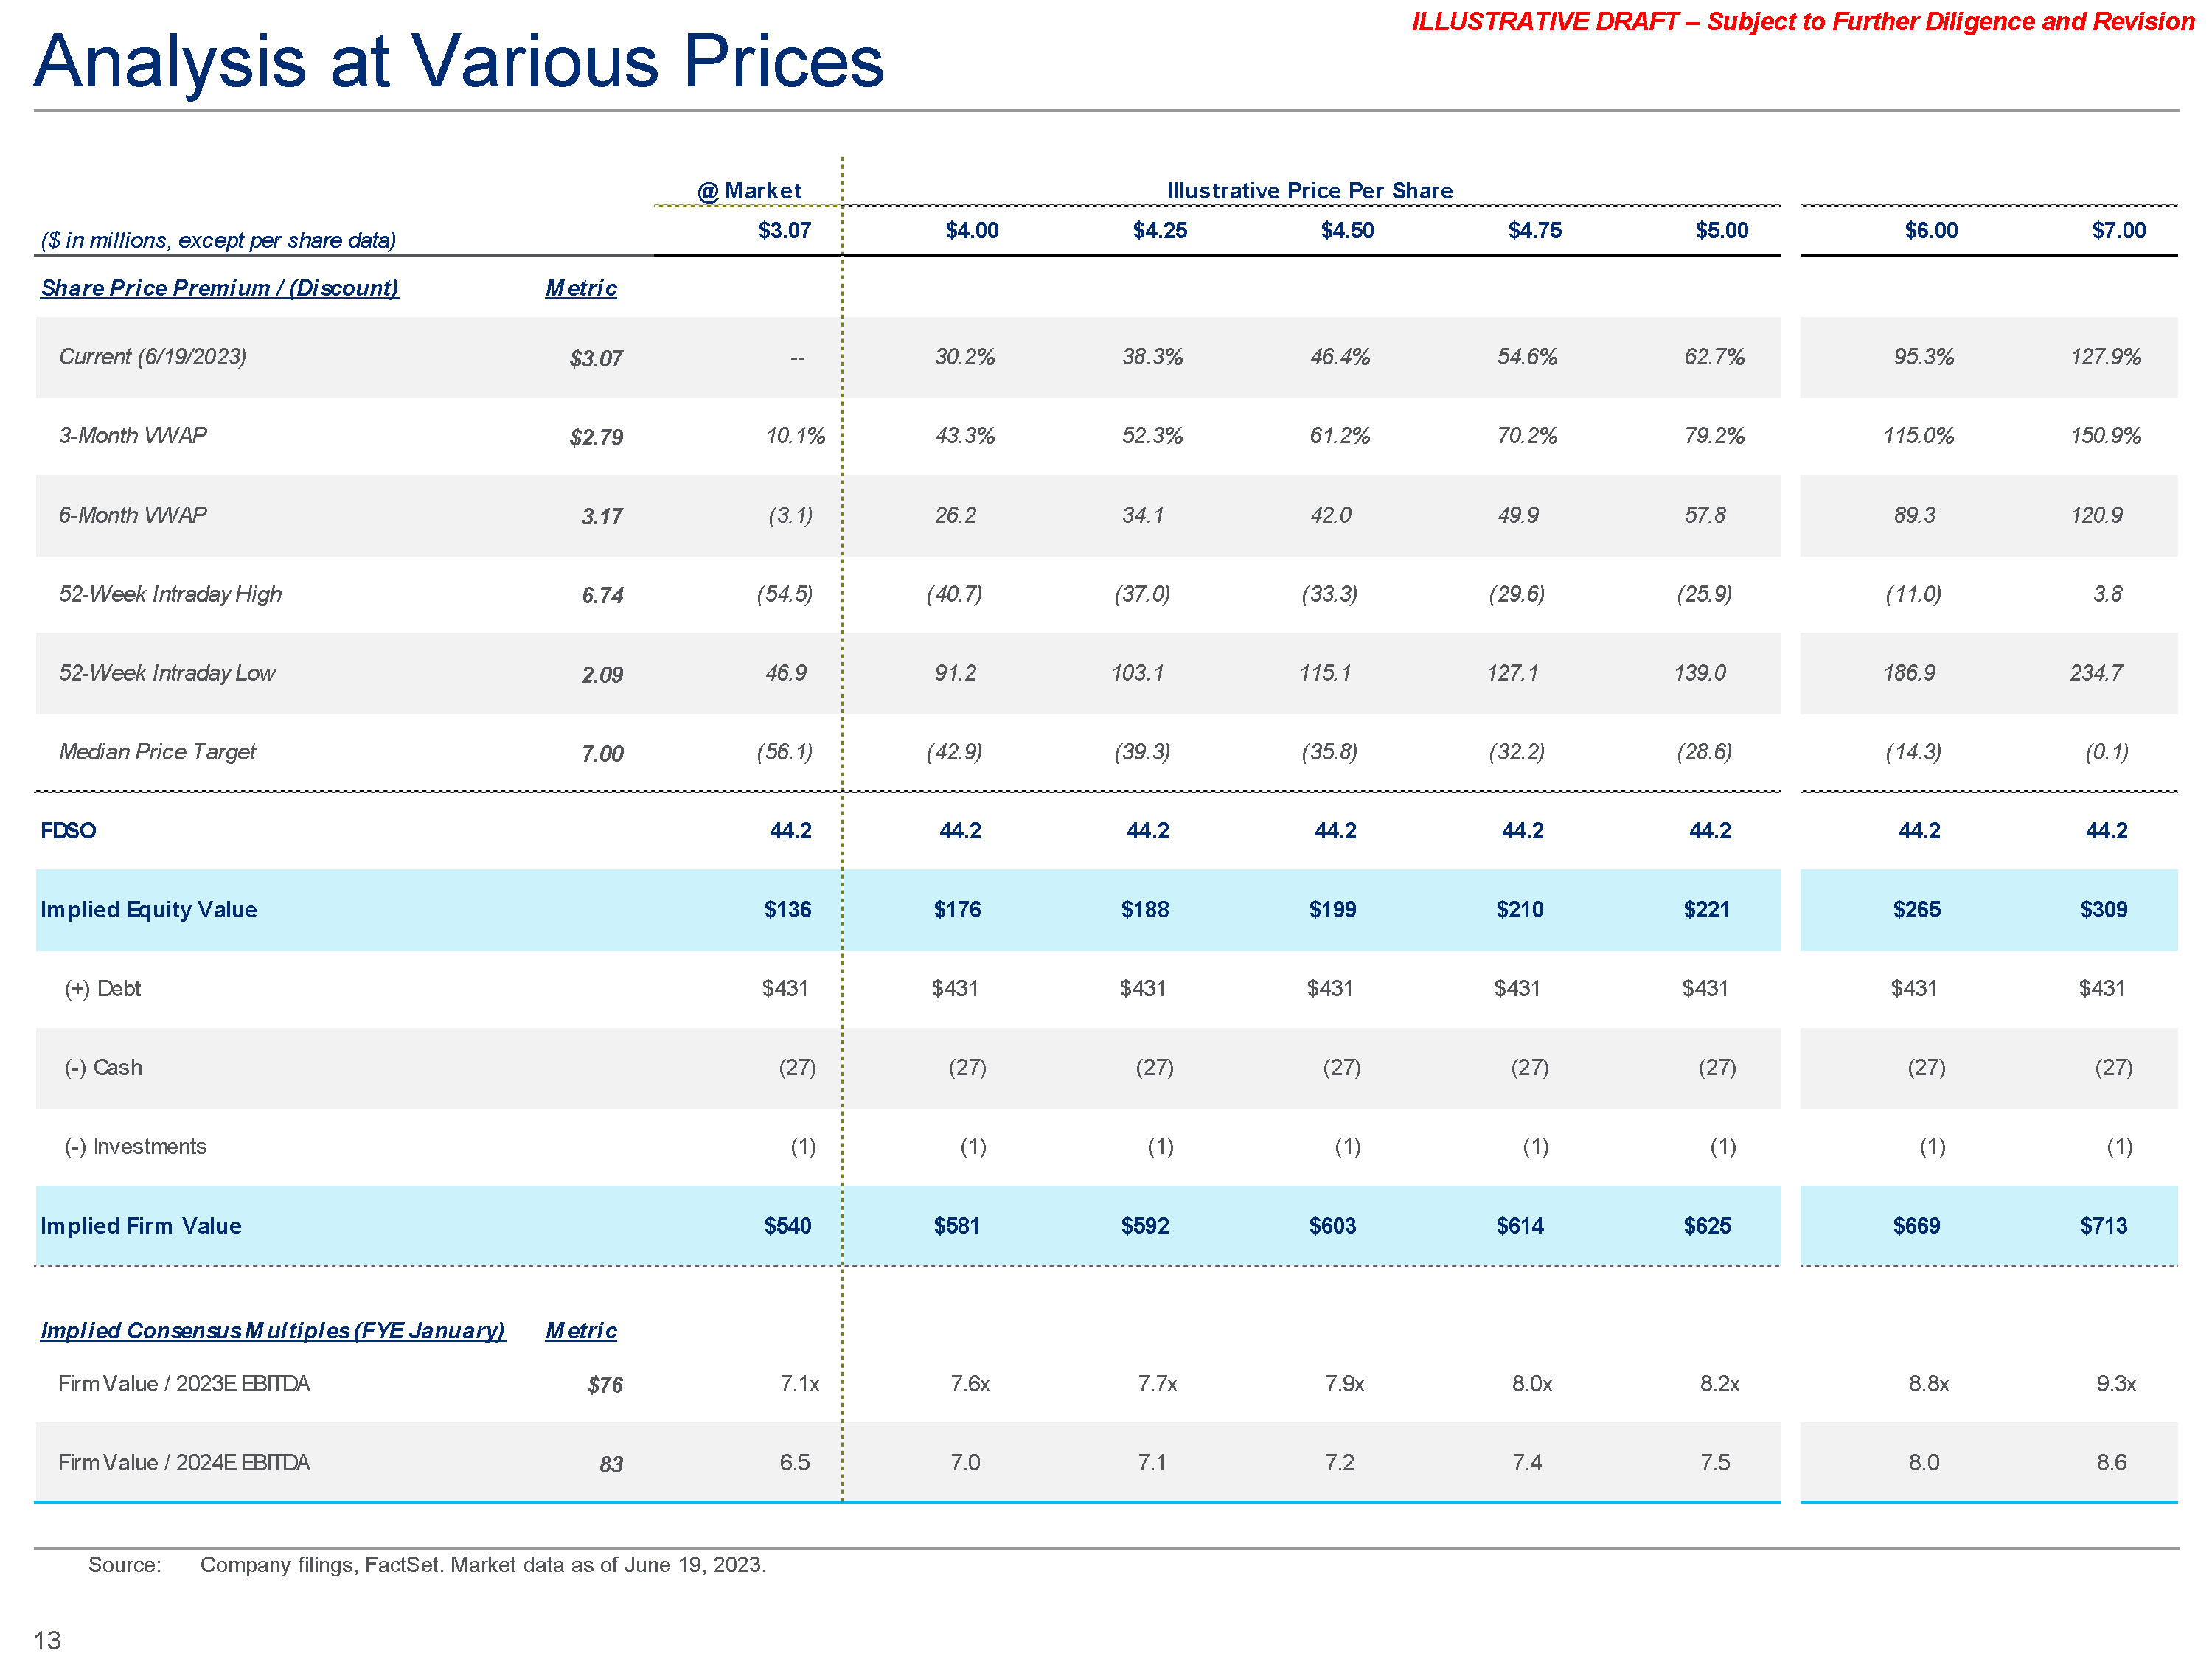Click the Implied Equity Value row label

(148, 909)
